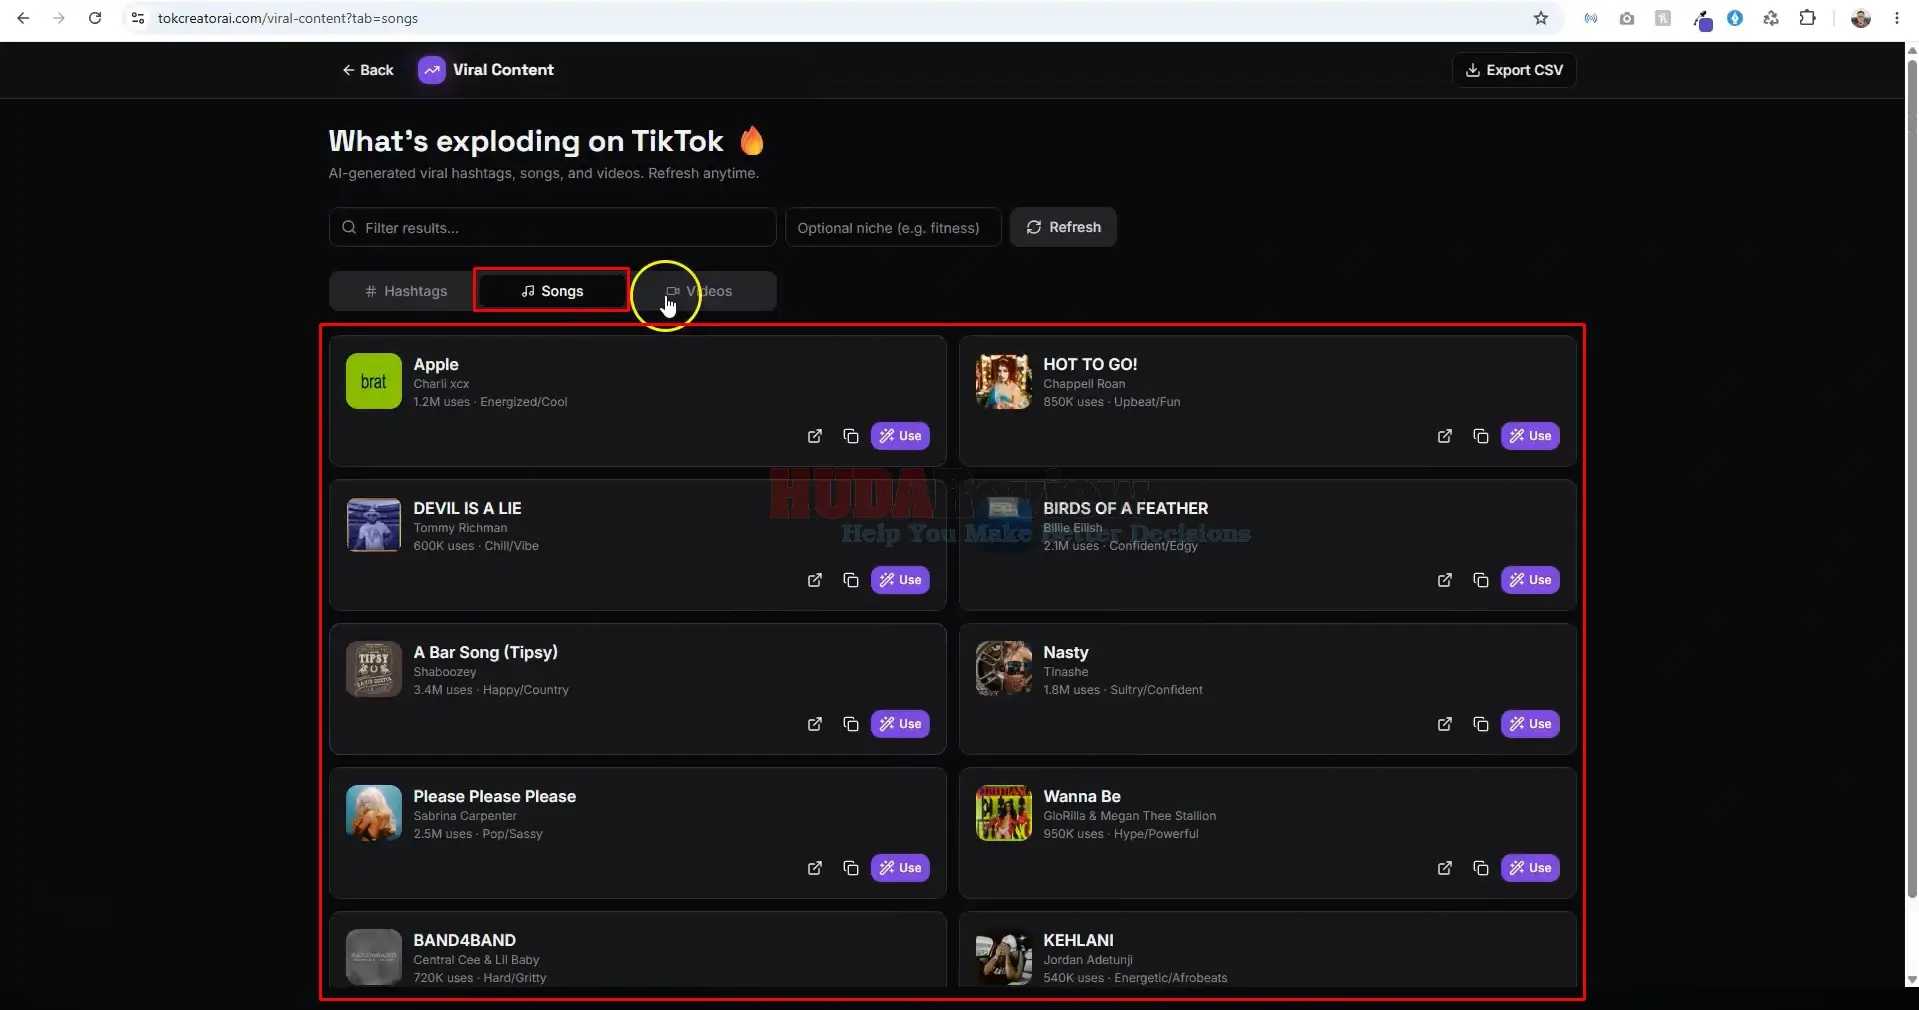Image resolution: width=1919 pixels, height=1010 pixels.
Task: Click '3.4M uses · Happy/Country' text
Action: tap(491, 690)
